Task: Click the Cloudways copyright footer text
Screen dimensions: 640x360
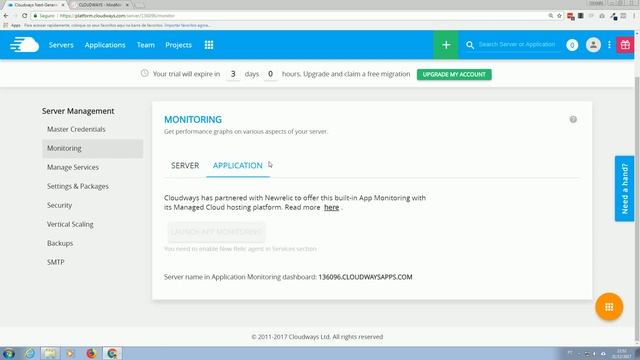Action: point(317,337)
